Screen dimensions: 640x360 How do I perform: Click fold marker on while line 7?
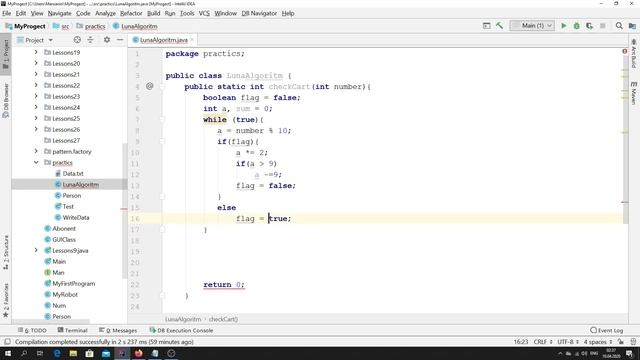click(162, 120)
